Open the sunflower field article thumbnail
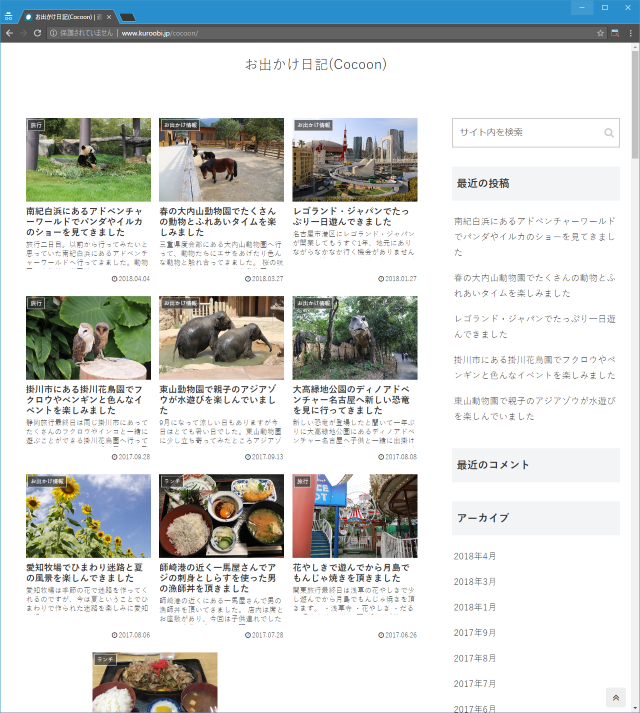Screen dimensions: 640x713 click(x=88, y=515)
